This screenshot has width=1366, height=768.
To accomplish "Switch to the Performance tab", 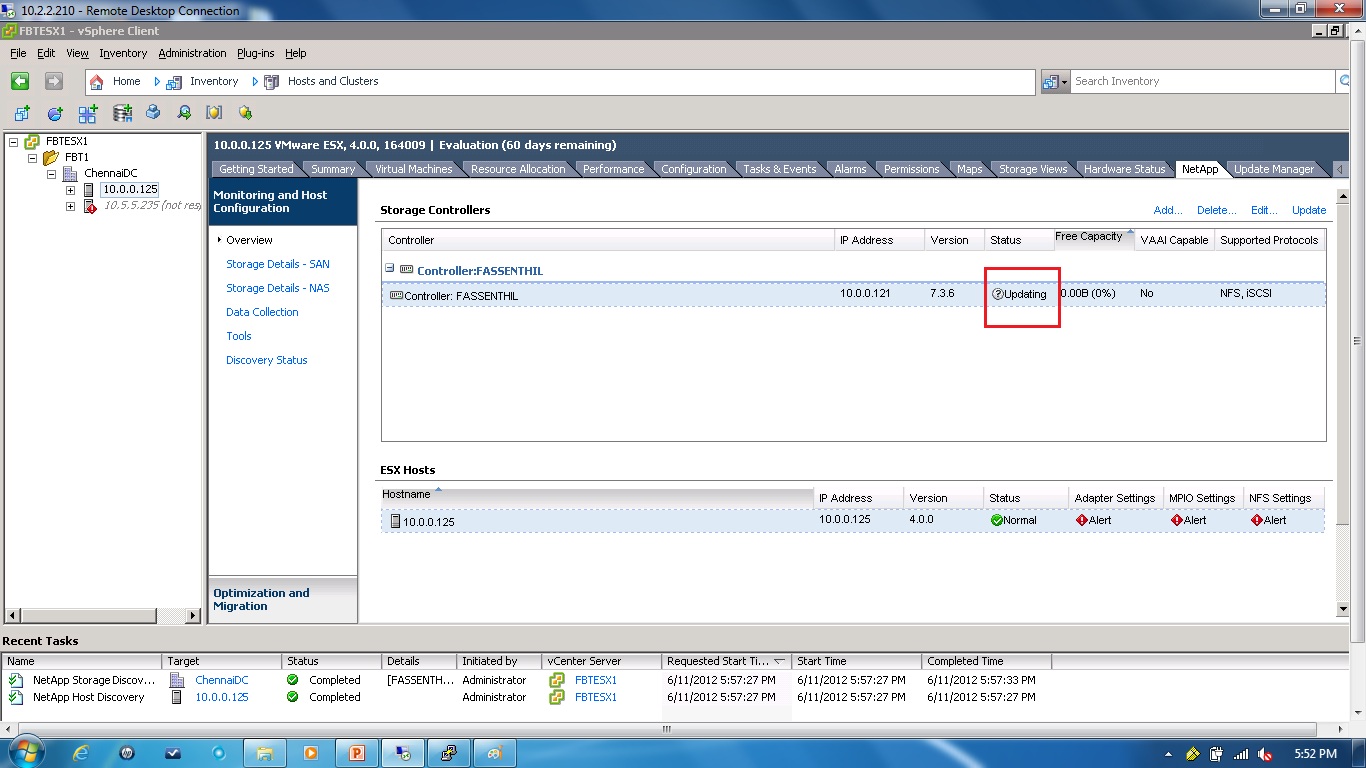I will pyautogui.click(x=614, y=168).
